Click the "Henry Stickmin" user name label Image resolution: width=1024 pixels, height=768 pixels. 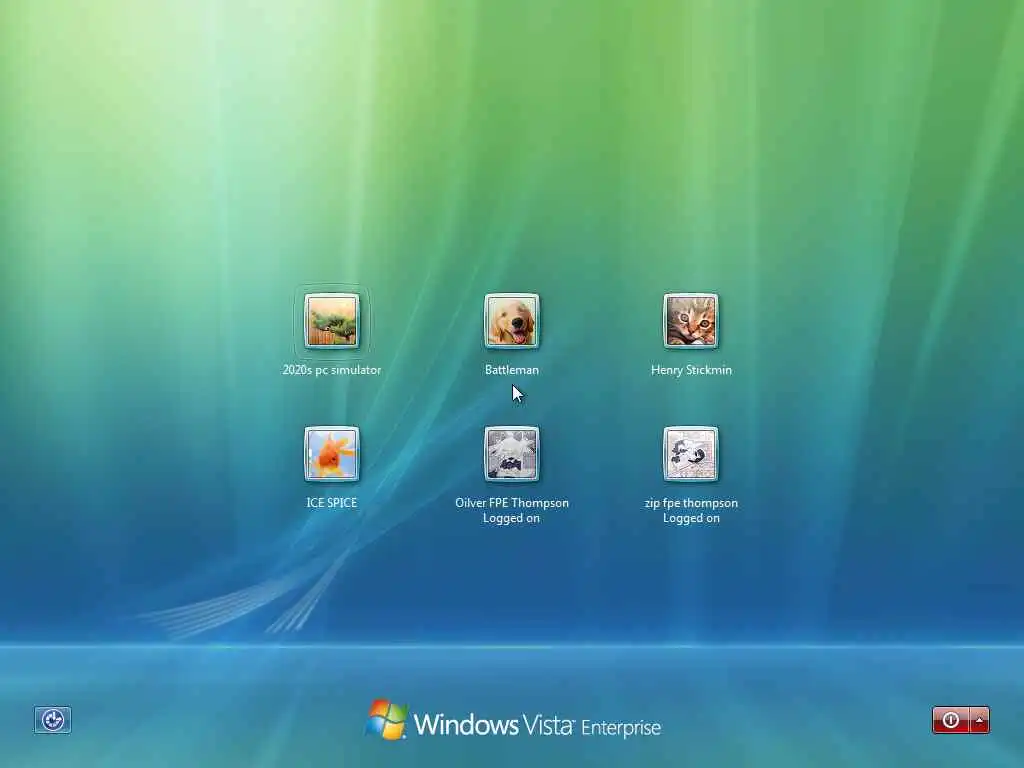[691, 370]
